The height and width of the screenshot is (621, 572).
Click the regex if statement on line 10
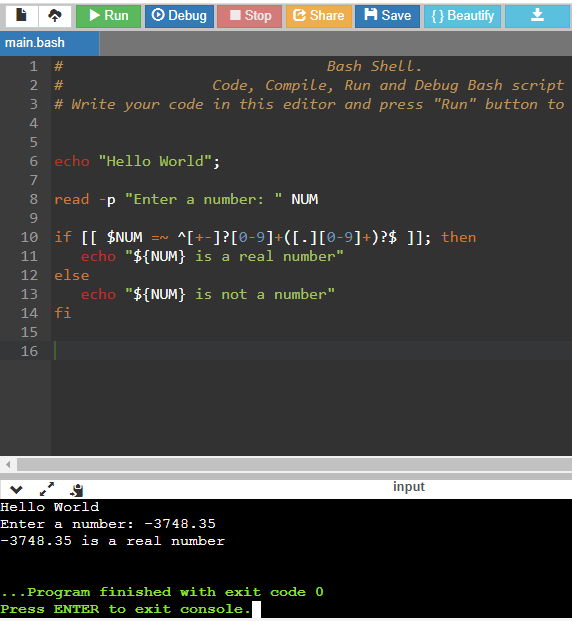coord(265,237)
